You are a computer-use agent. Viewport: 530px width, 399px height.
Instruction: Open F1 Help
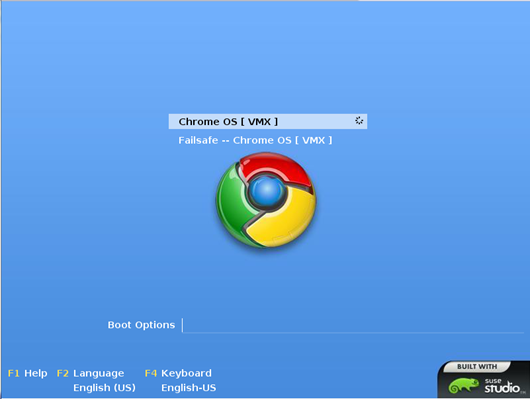point(27,373)
